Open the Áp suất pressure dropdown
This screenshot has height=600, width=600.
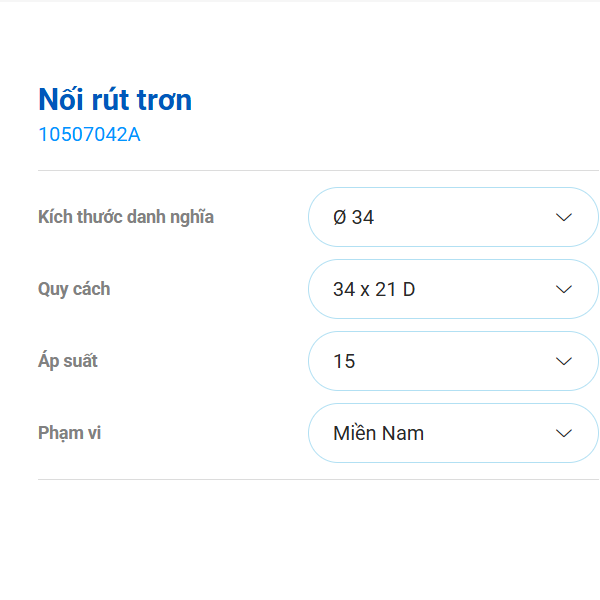point(452,361)
